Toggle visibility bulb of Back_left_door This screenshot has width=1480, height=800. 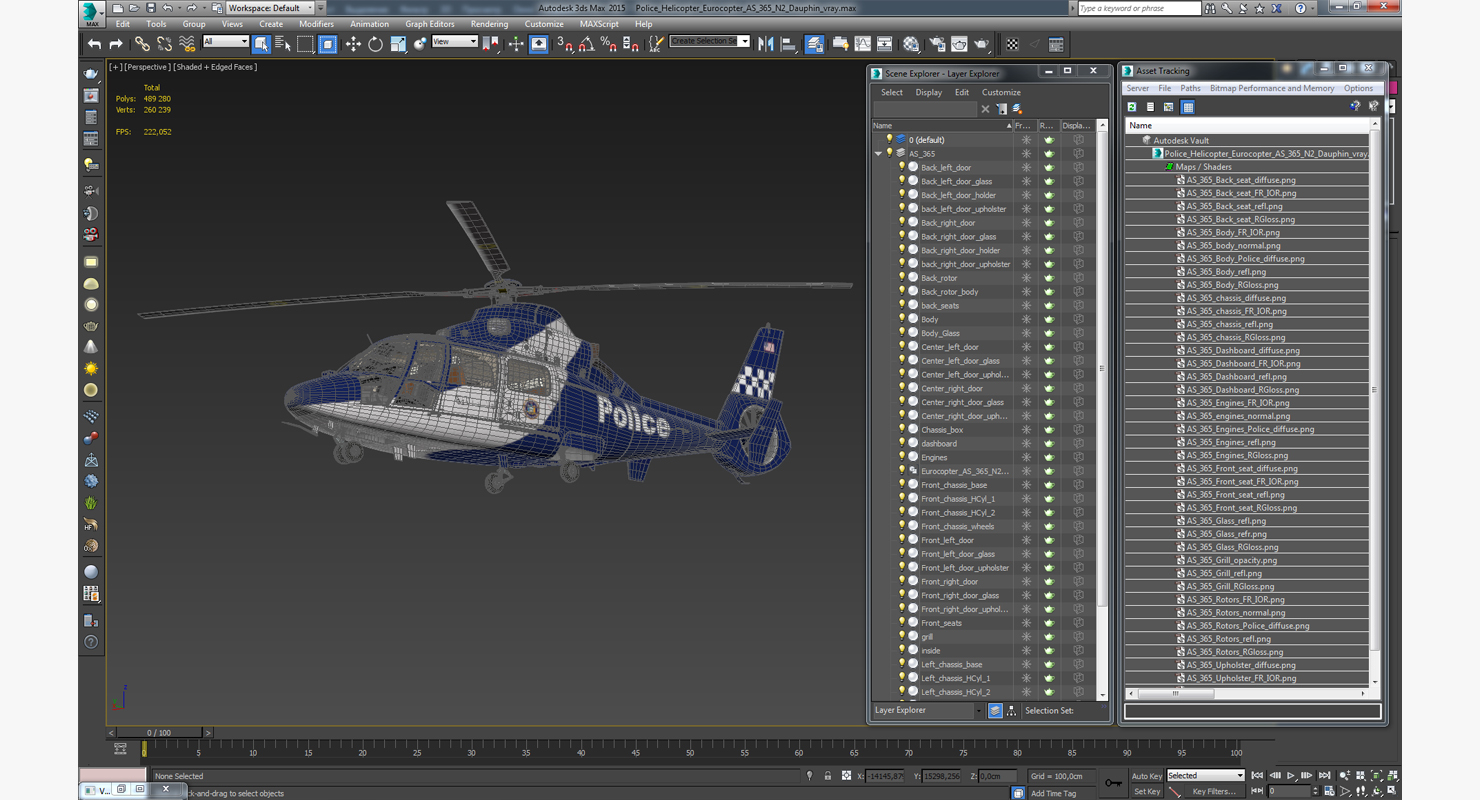click(901, 167)
